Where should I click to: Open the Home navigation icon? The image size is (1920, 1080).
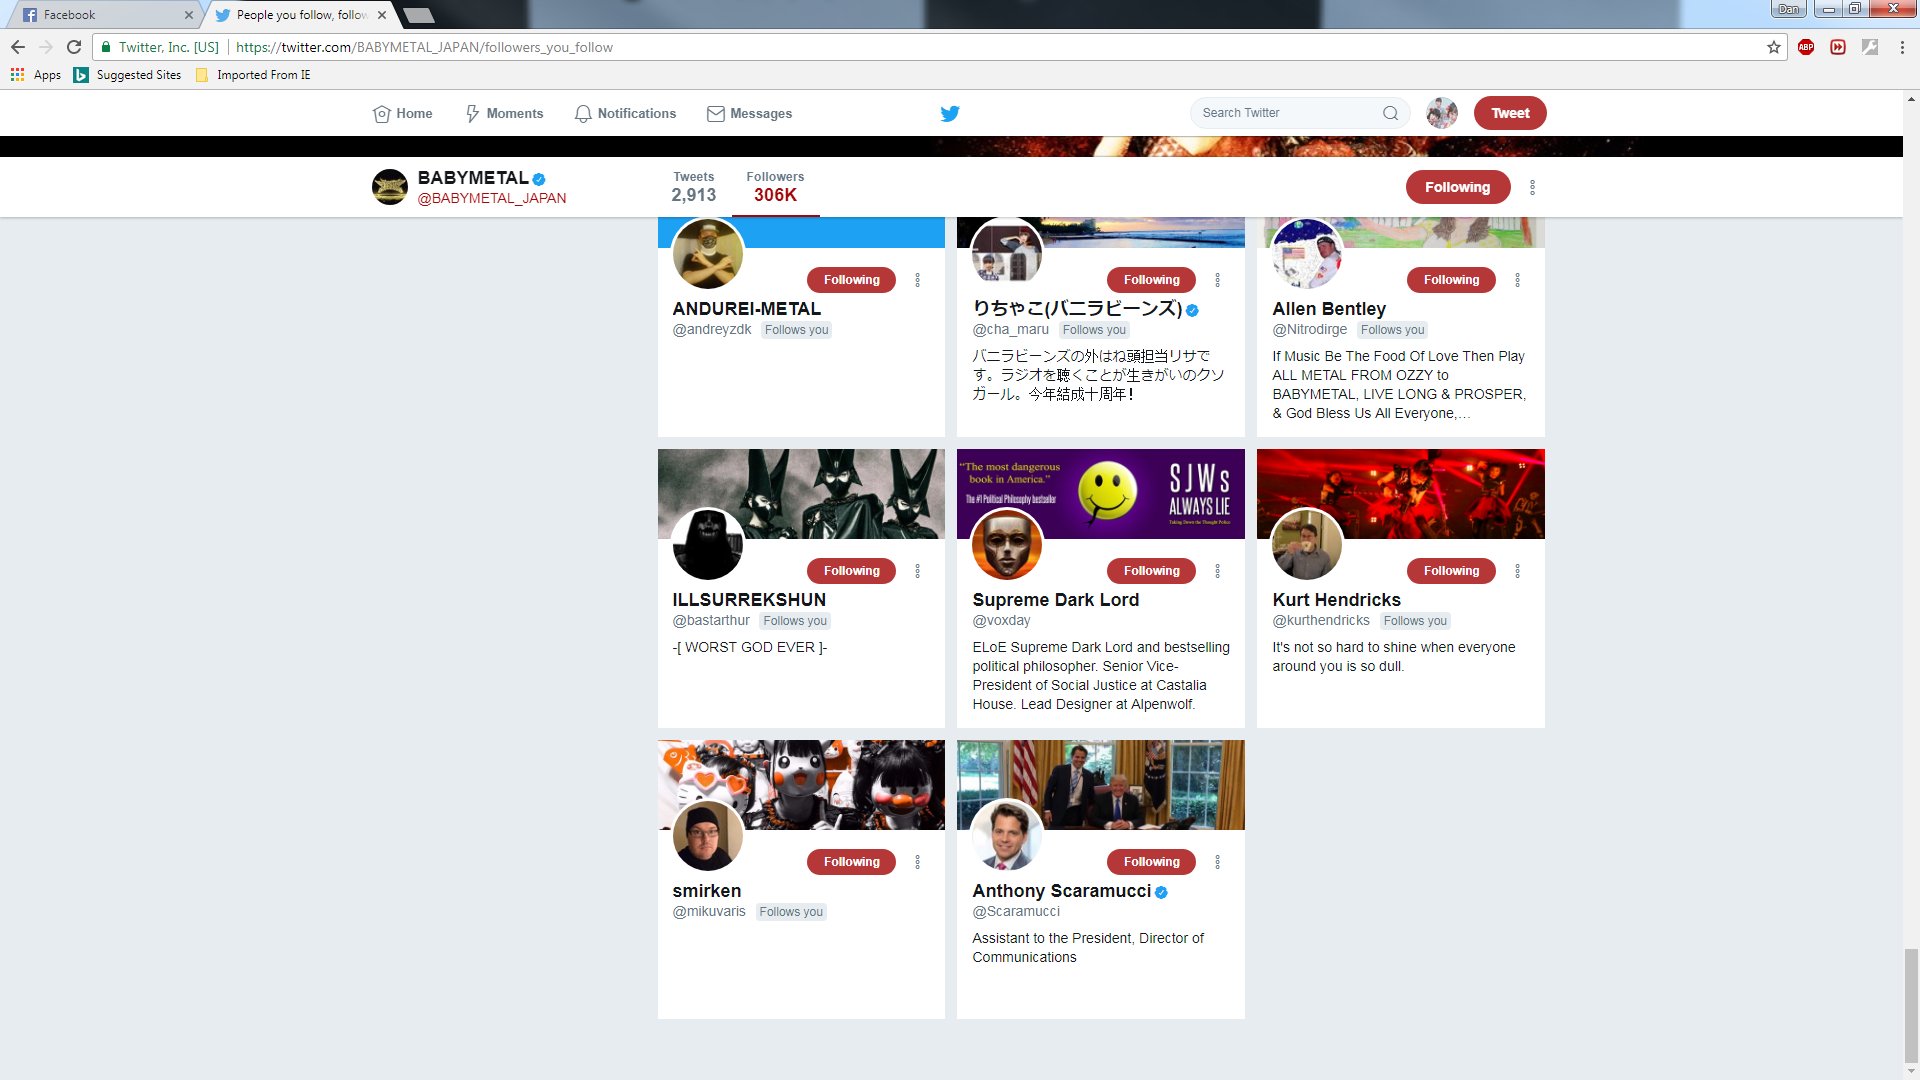click(x=381, y=114)
